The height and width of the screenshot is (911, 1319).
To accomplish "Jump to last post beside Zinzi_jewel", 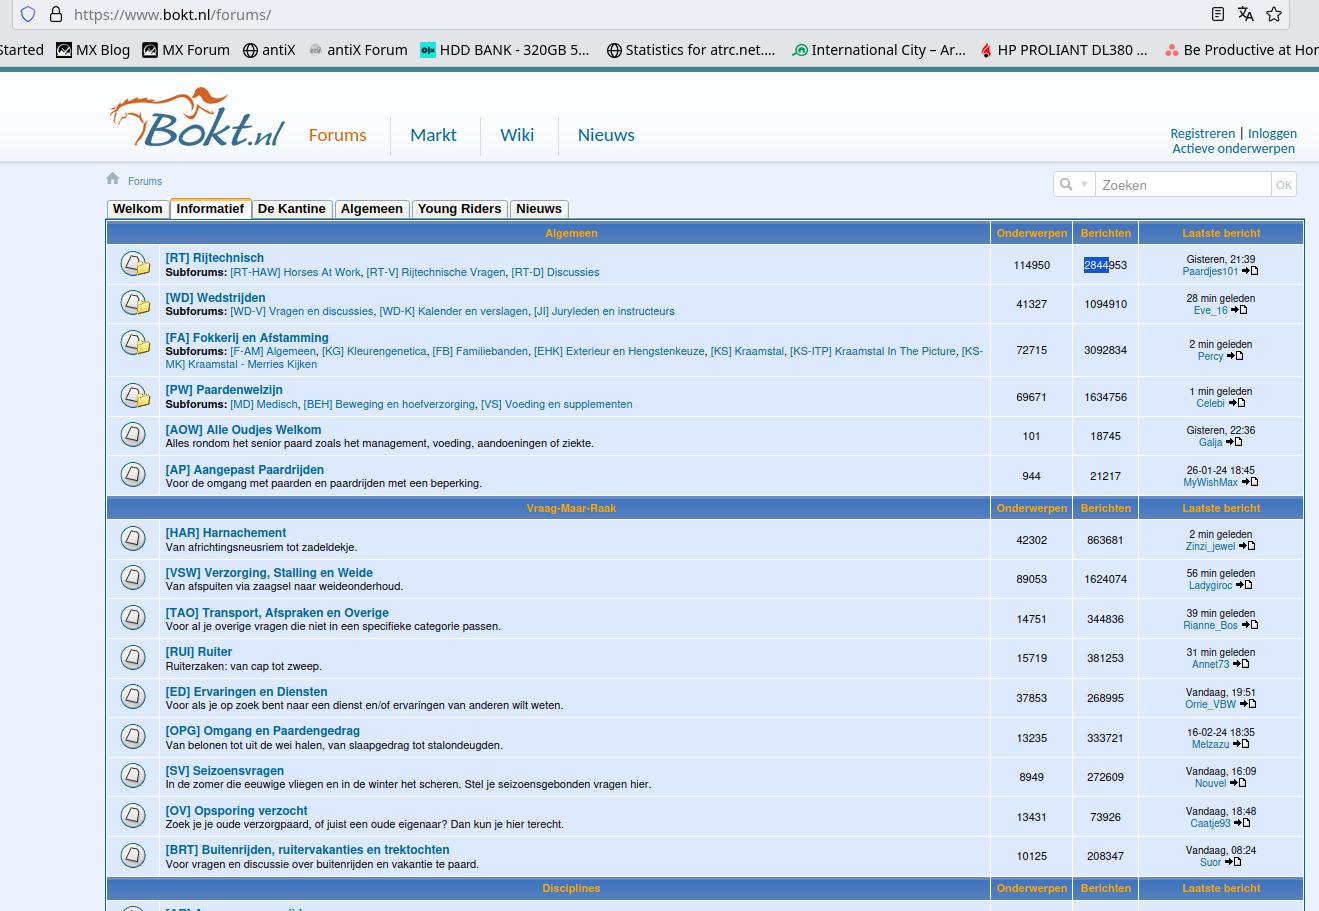I will [1247, 546].
